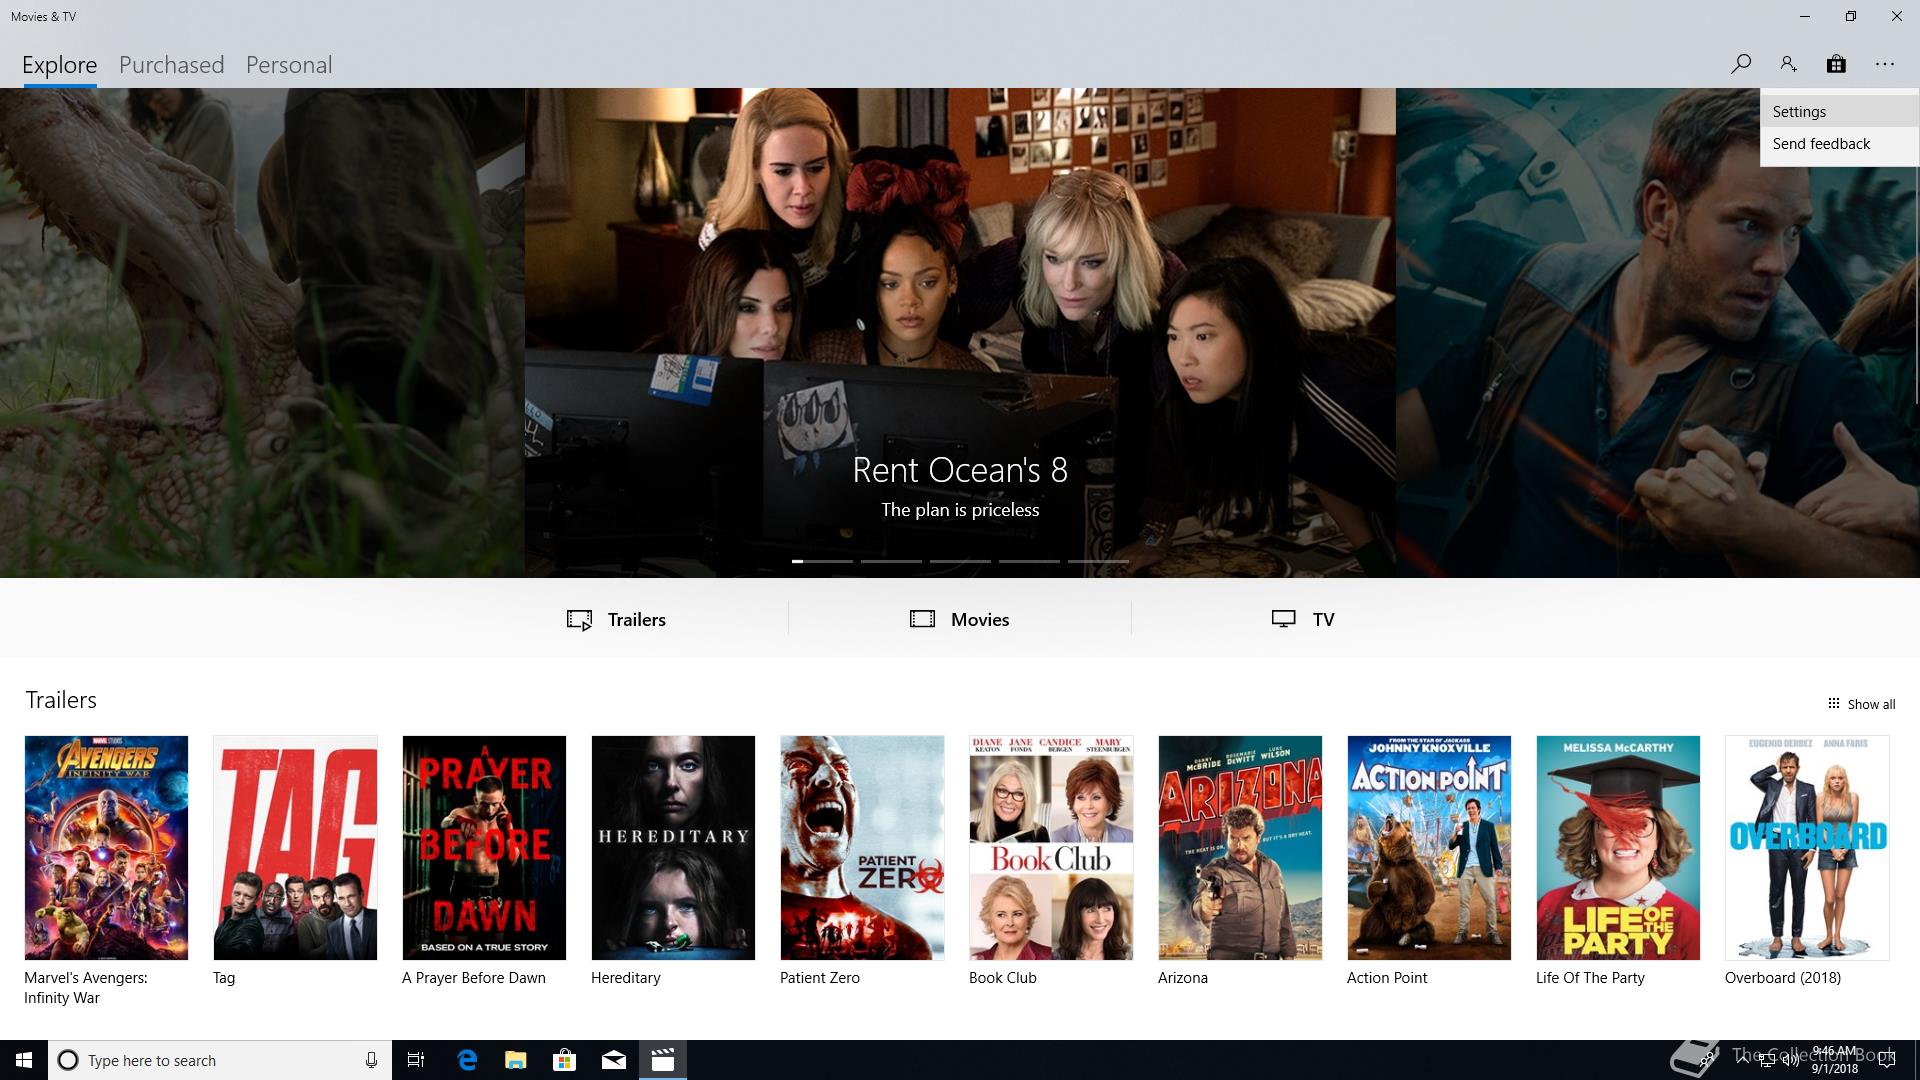Open the Life Of The Party poster
This screenshot has height=1080, width=1920.
[x=1618, y=848]
